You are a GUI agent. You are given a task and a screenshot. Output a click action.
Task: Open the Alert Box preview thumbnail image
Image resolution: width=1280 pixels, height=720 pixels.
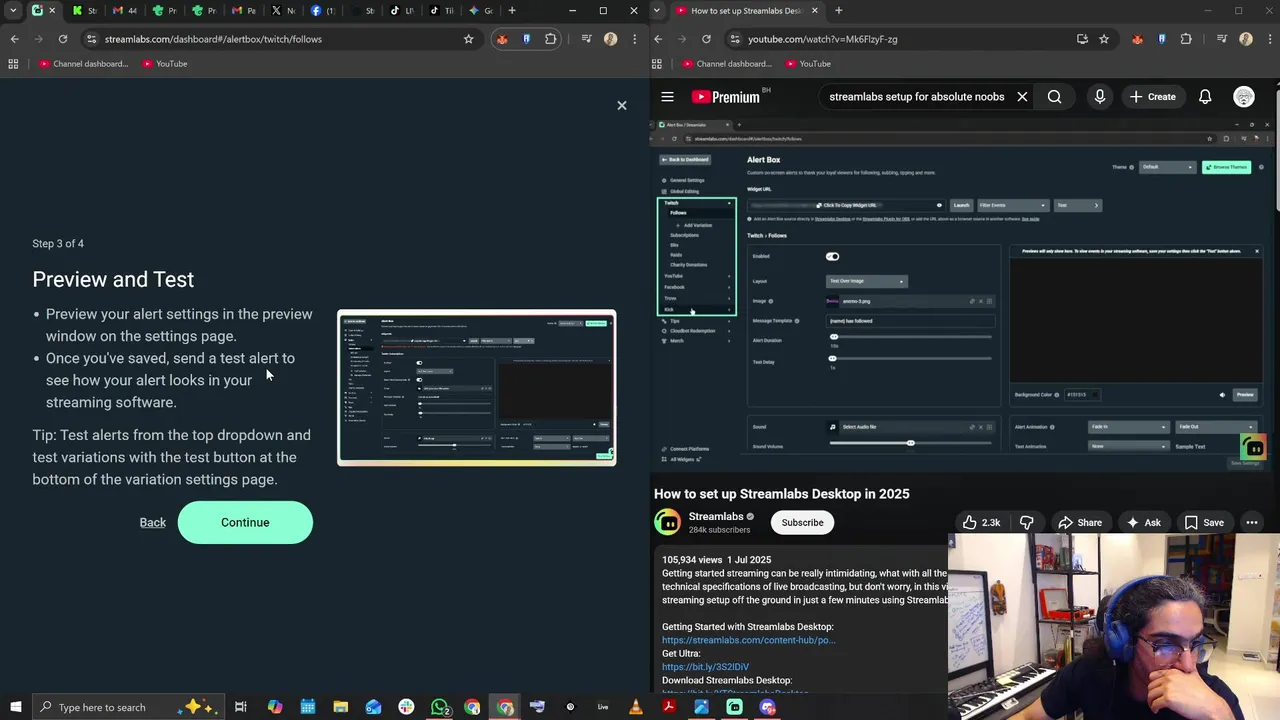pyautogui.click(x=477, y=388)
